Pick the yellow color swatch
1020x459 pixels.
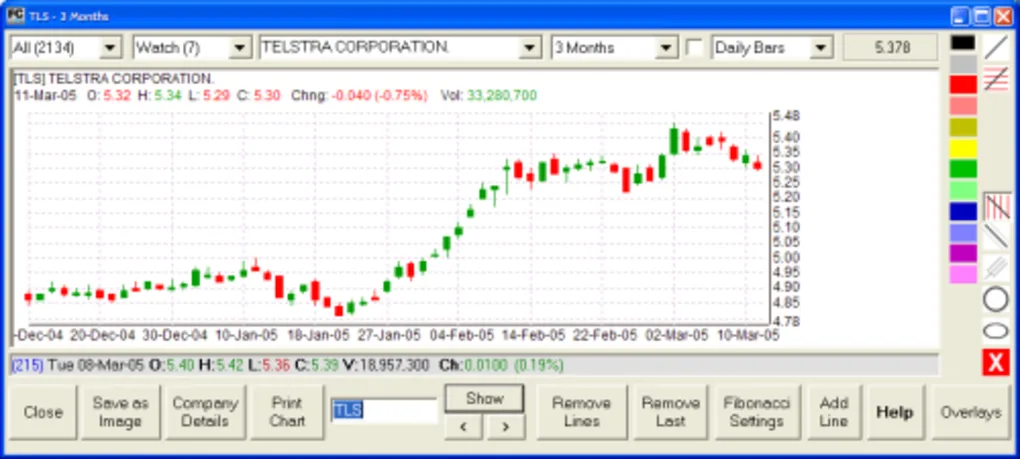(x=963, y=148)
